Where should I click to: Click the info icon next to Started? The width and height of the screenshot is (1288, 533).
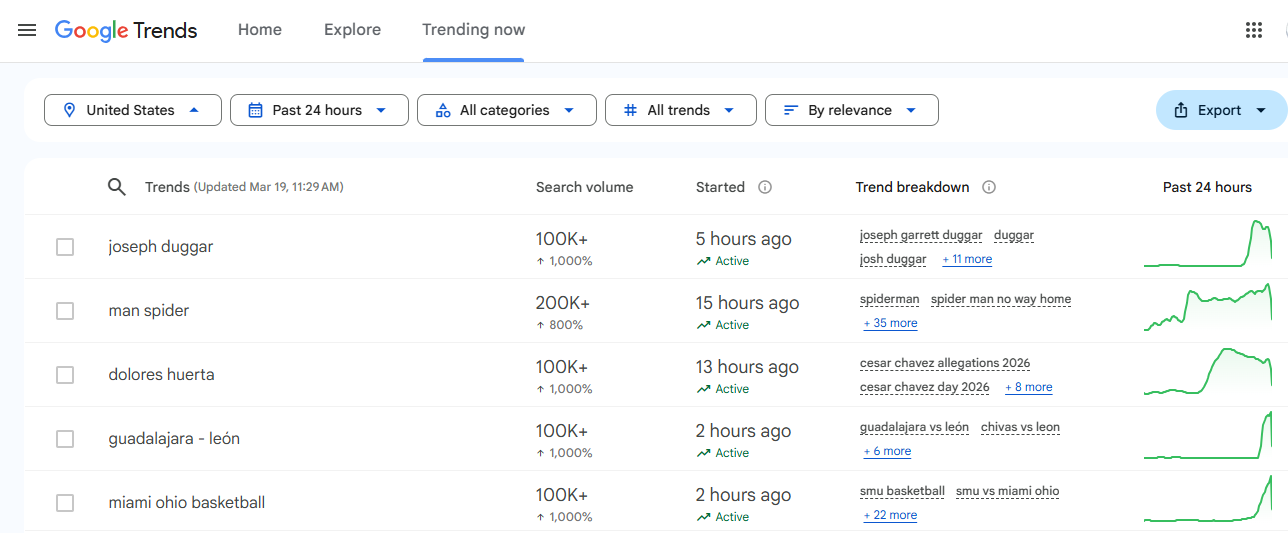point(765,187)
